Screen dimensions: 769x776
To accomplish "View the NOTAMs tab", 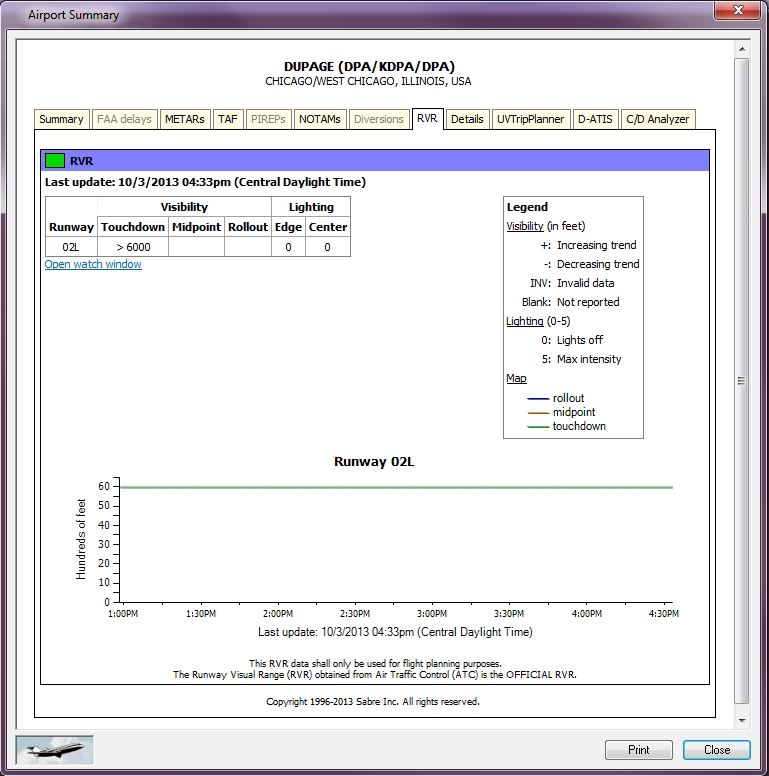I will pos(320,119).
